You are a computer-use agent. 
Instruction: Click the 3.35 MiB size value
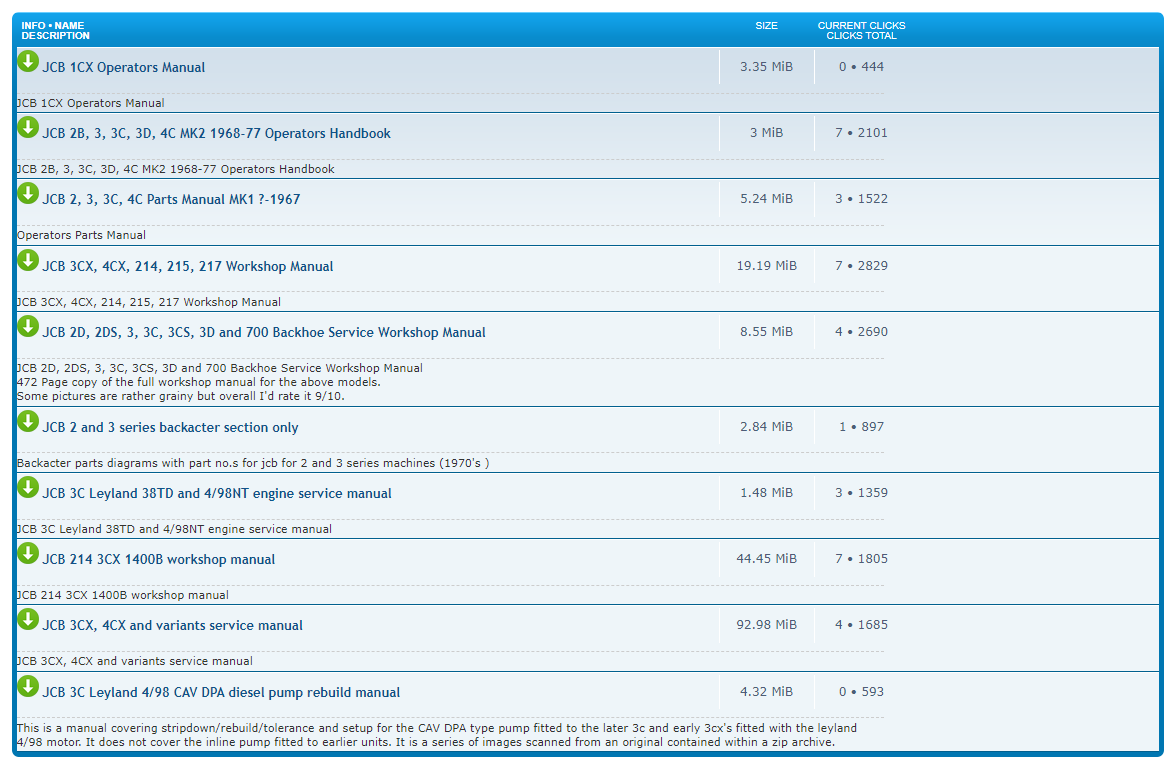click(x=766, y=66)
